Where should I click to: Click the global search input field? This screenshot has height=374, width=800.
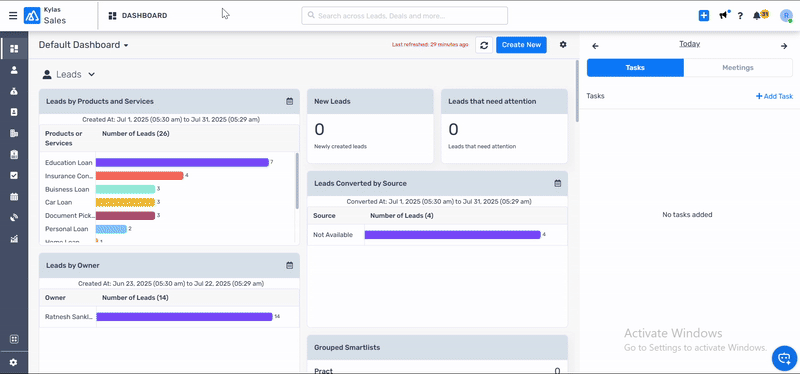click(405, 16)
